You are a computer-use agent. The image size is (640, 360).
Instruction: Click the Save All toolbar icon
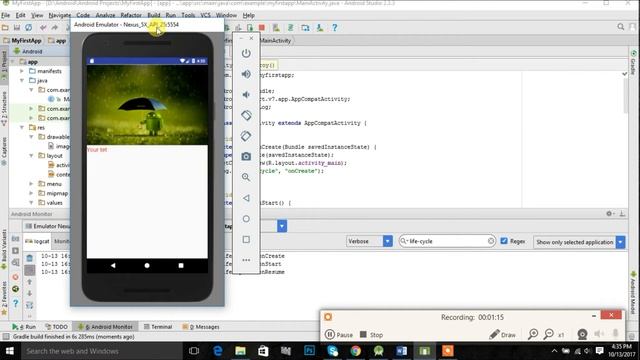pyautogui.click(x=17, y=27)
